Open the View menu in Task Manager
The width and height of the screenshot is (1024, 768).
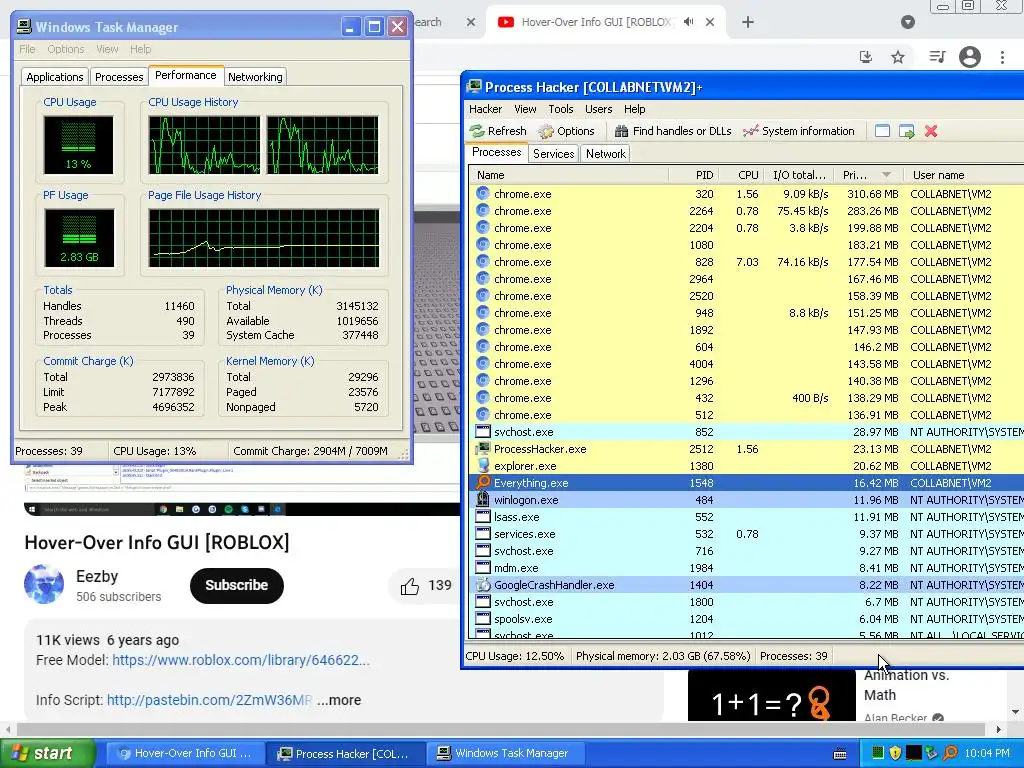point(107,49)
